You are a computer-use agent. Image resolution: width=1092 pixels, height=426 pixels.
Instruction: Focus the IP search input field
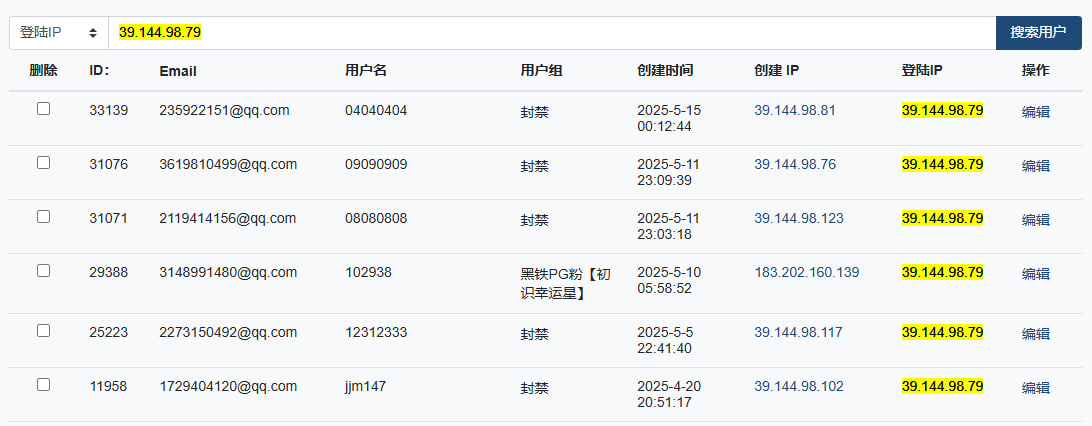(550, 33)
